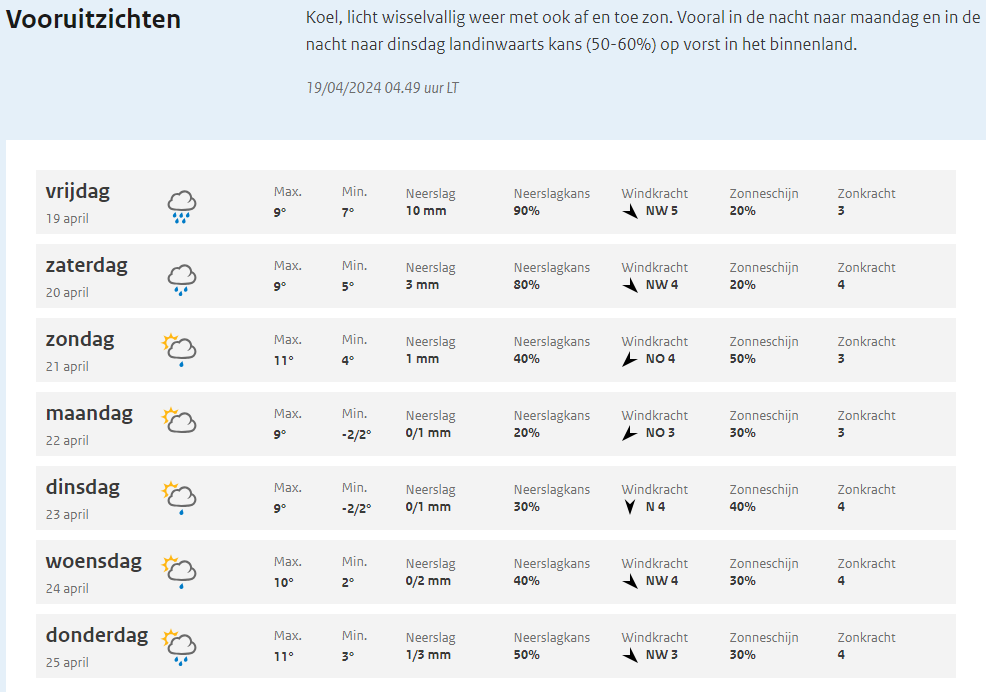Click the 90% Neerslagkans value for vrijdag
986x692 pixels.
point(526,211)
